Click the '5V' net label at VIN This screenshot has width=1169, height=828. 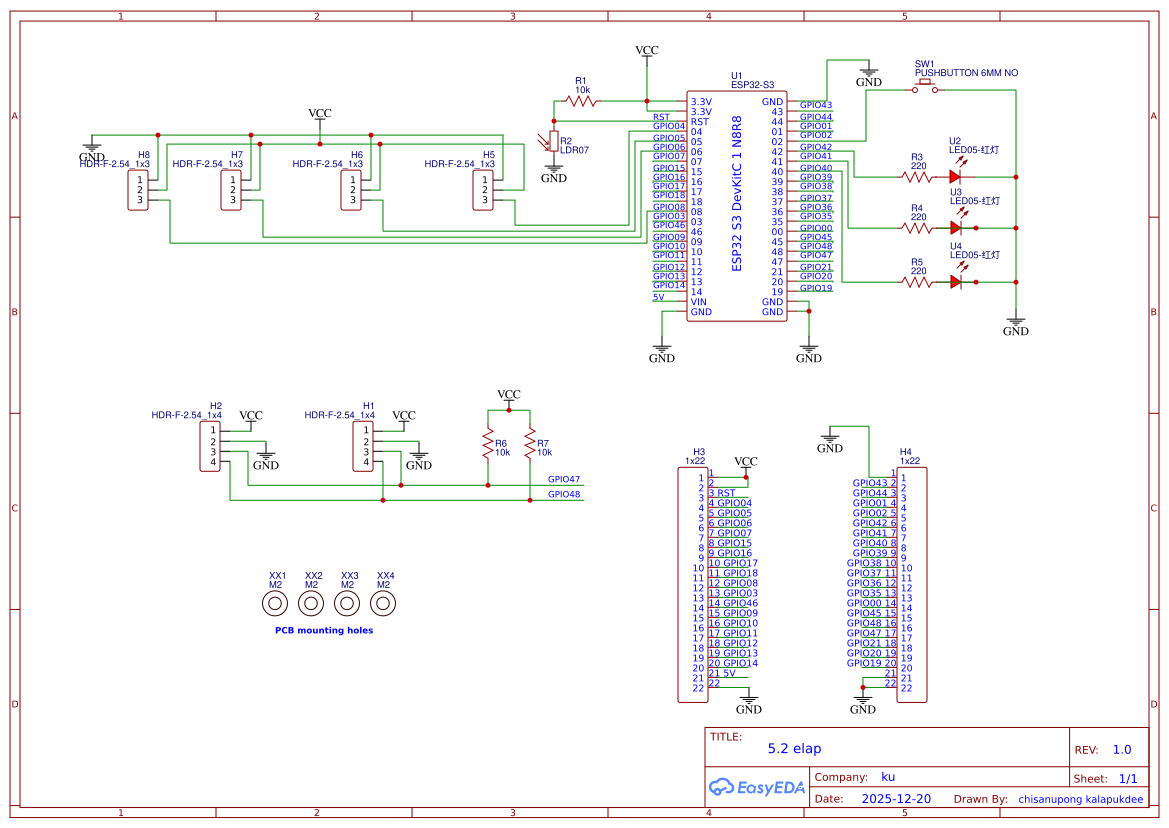(x=658, y=297)
